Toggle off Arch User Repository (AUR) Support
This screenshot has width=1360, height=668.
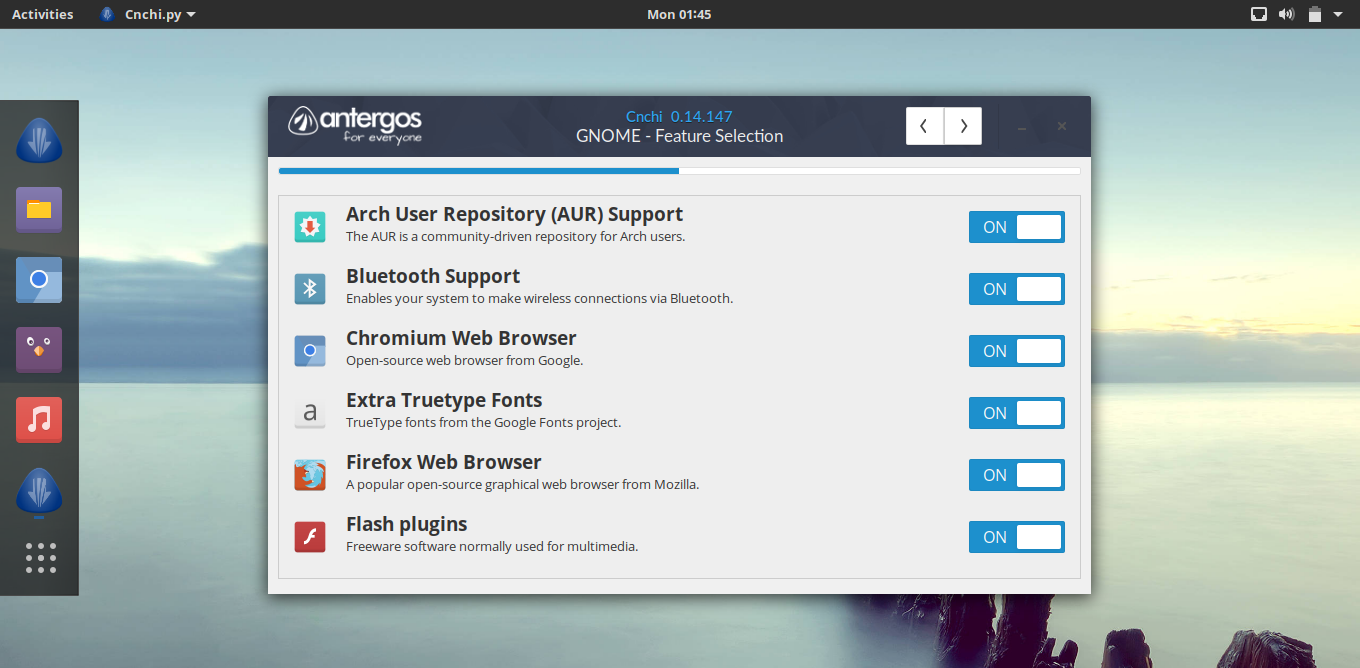pyautogui.click(x=1016, y=227)
